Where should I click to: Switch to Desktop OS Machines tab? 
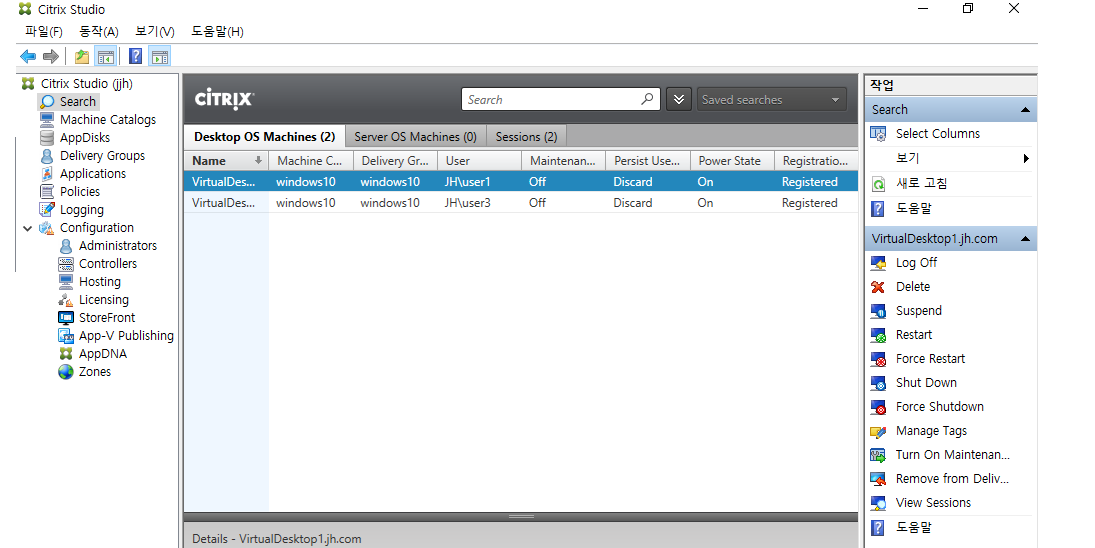[x=265, y=137]
